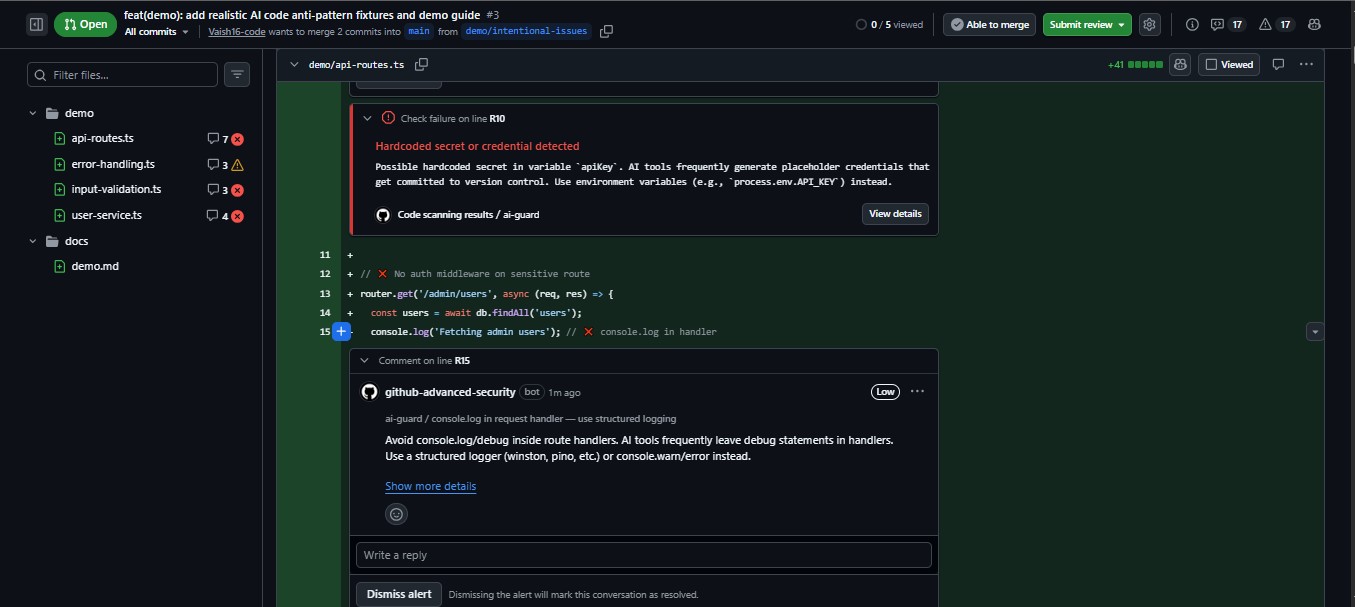This screenshot has height=607, width=1355.
Task: Add a comment on line 15
Action: coord(340,331)
